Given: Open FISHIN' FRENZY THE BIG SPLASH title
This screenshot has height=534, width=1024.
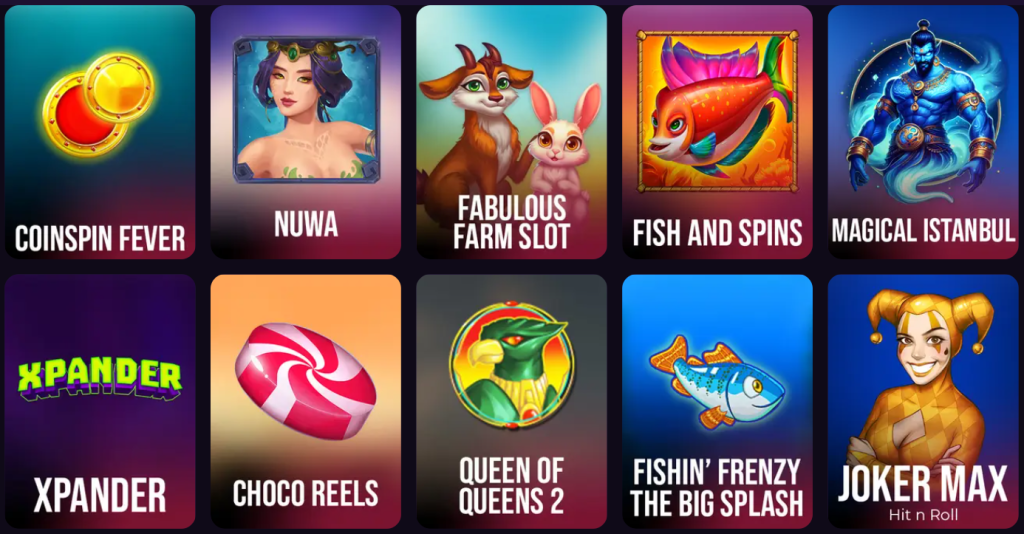Looking at the screenshot, I should point(717,488).
